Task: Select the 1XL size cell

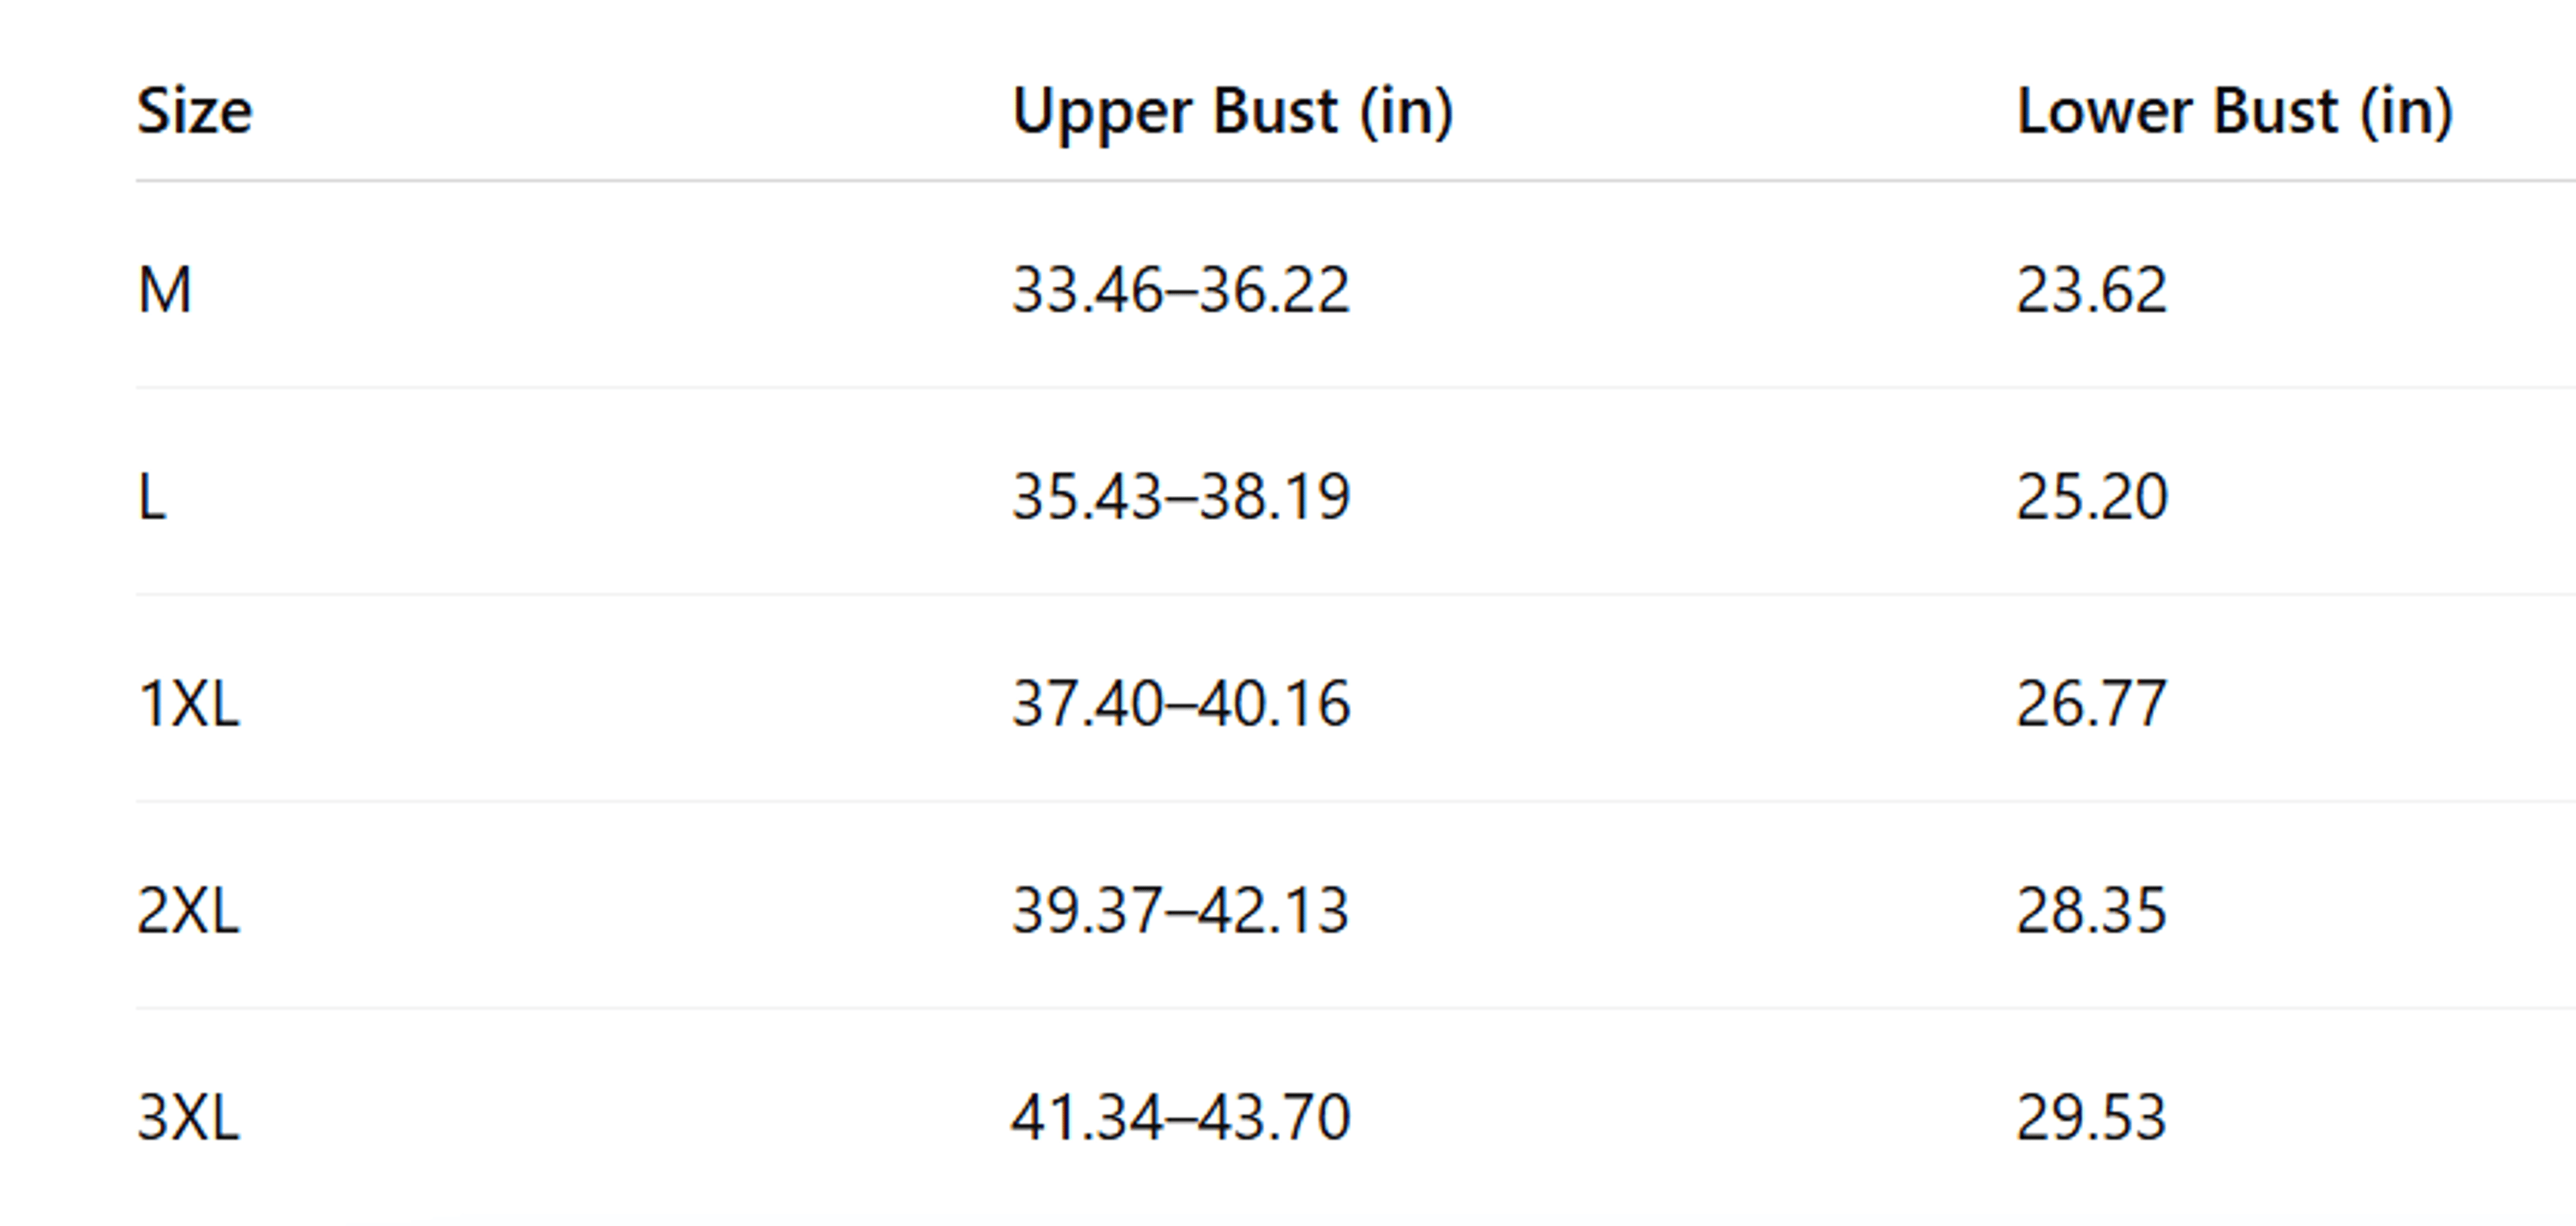Action: (x=188, y=704)
